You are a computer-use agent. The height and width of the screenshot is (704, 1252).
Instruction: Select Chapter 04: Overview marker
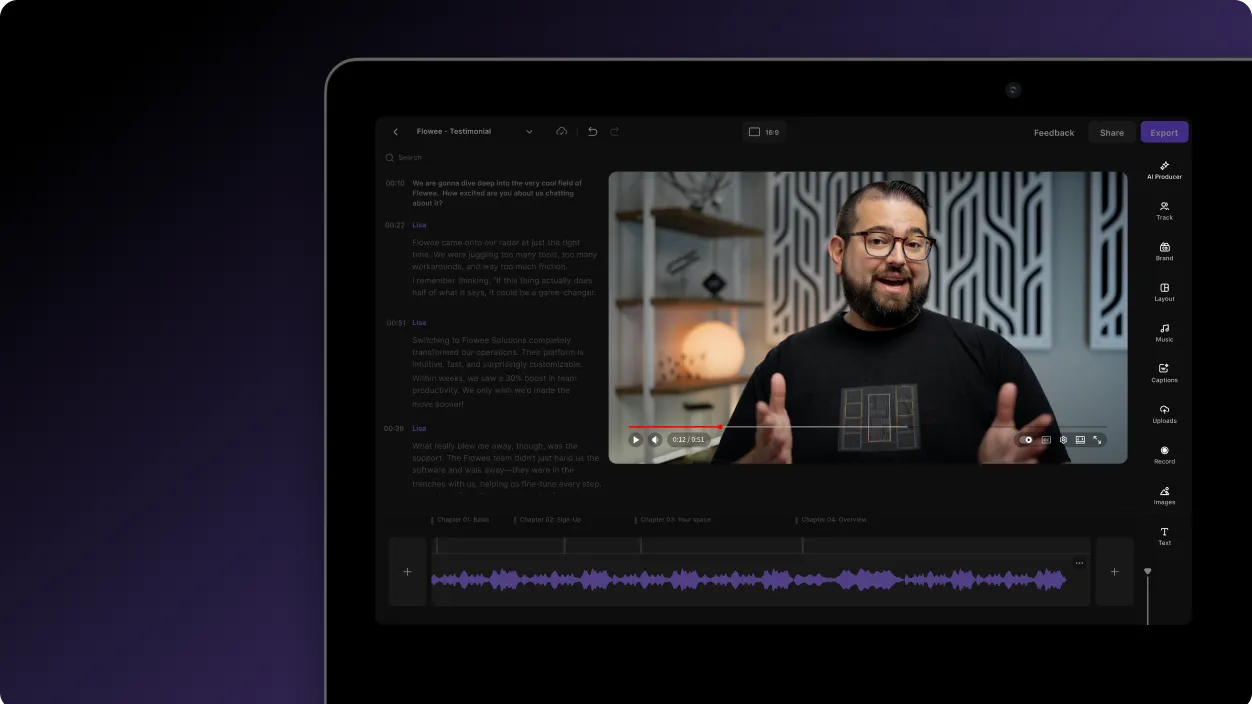click(832, 519)
